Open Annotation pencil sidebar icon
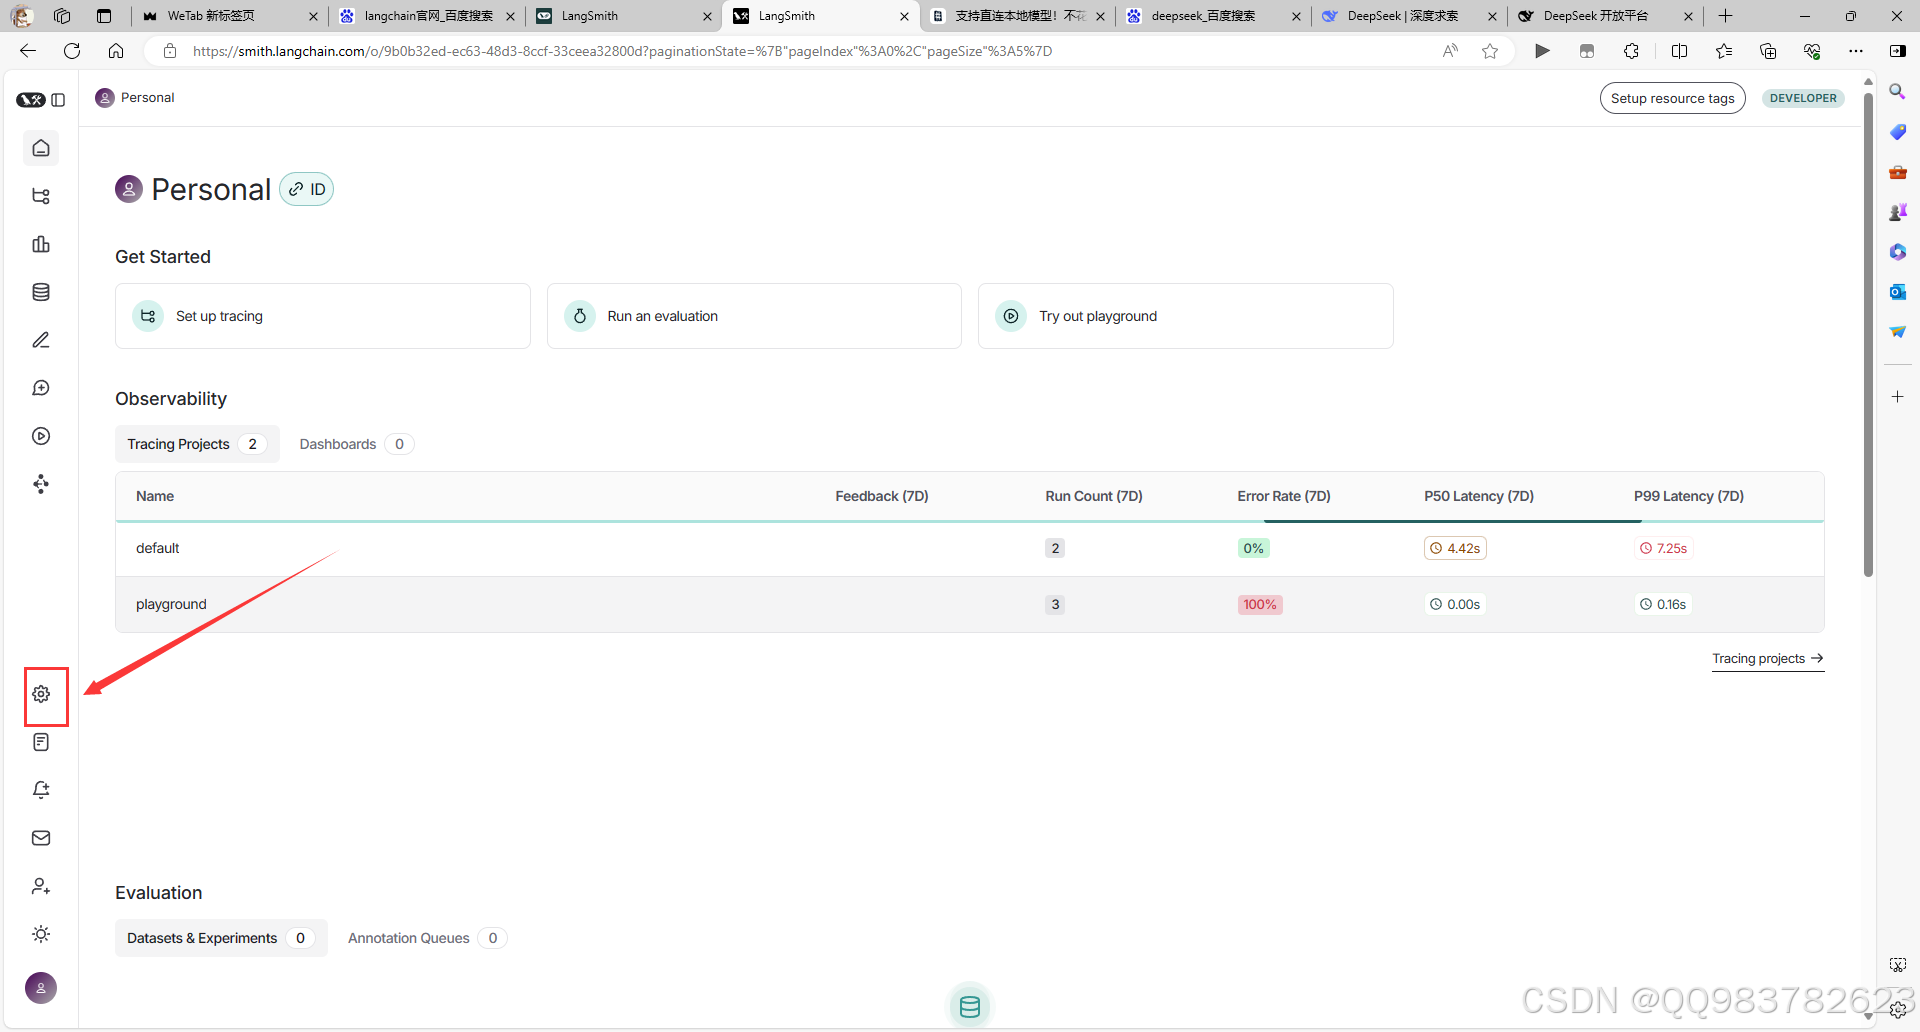The width and height of the screenshot is (1920, 1032). coord(41,340)
